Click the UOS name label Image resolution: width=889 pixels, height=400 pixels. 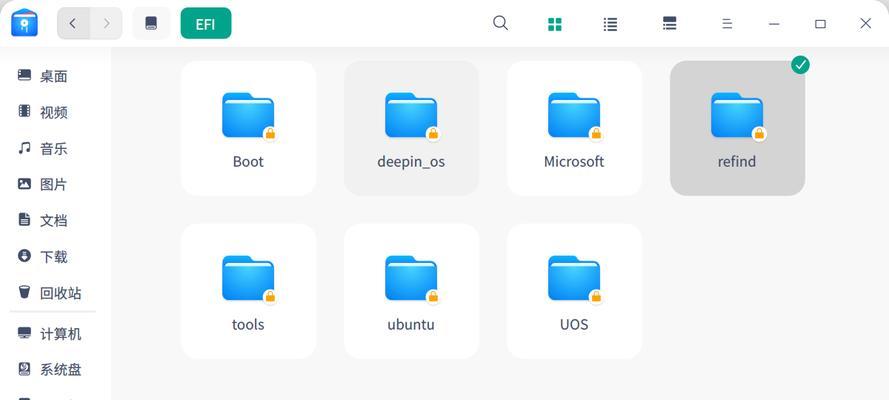(574, 324)
